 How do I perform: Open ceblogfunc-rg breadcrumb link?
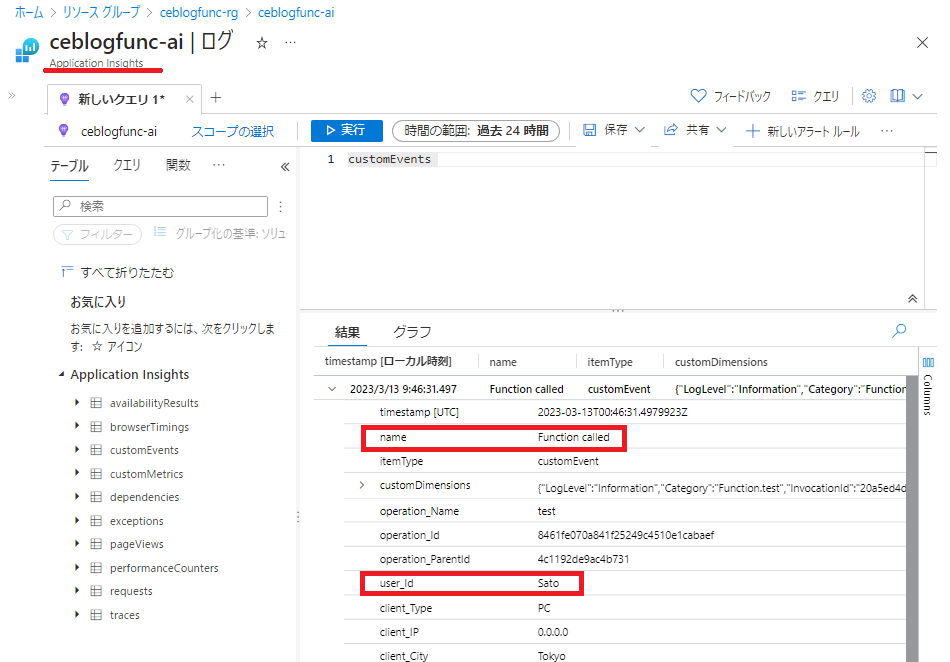point(199,12)
